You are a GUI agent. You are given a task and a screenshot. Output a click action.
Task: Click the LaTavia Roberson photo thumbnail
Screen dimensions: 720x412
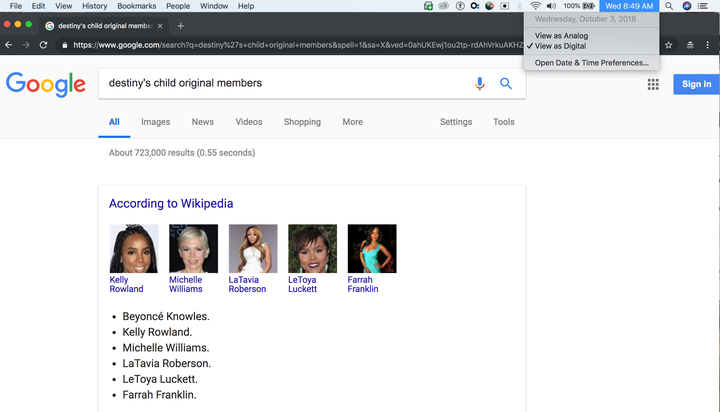pyautogui.click(x=253, y=248)
